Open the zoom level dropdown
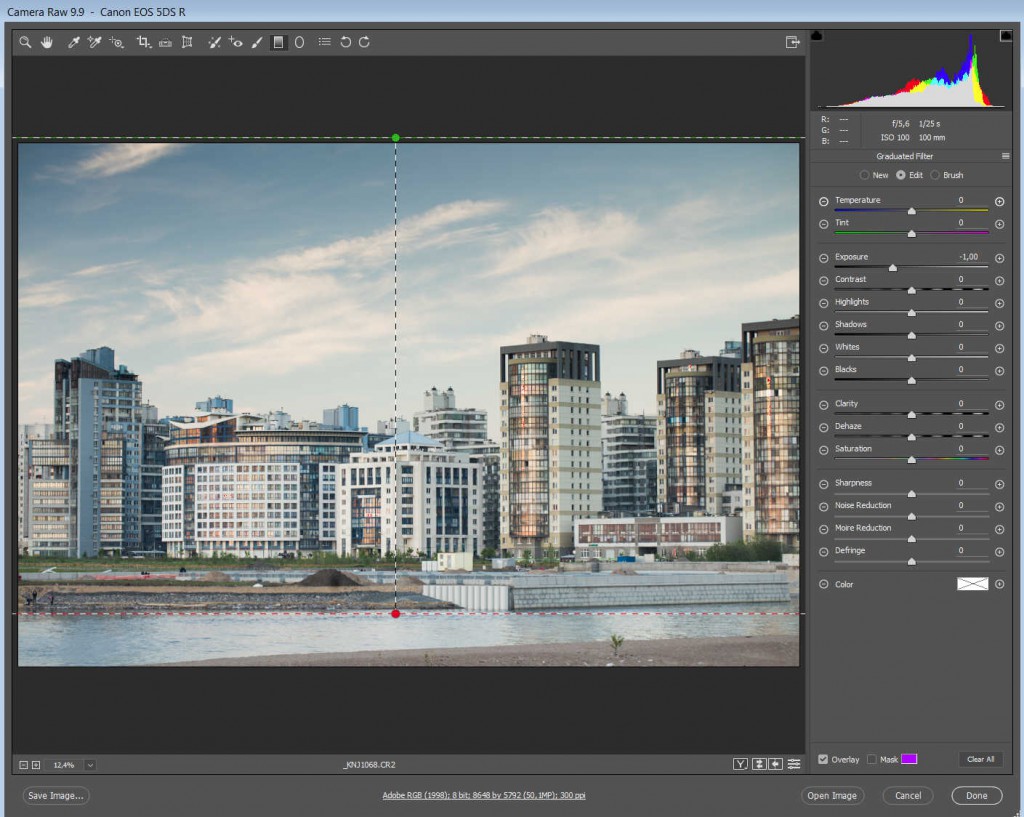1024x817 pixels. (90, 765)
